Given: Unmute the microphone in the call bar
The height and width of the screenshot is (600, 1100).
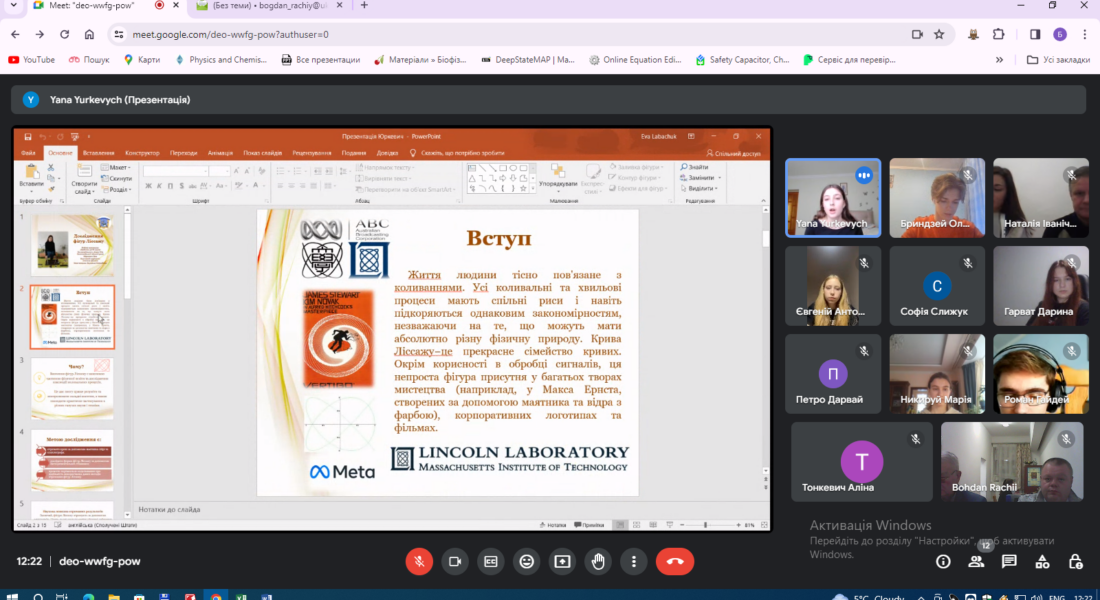Looking at the screenshot, I should point(419,561).
